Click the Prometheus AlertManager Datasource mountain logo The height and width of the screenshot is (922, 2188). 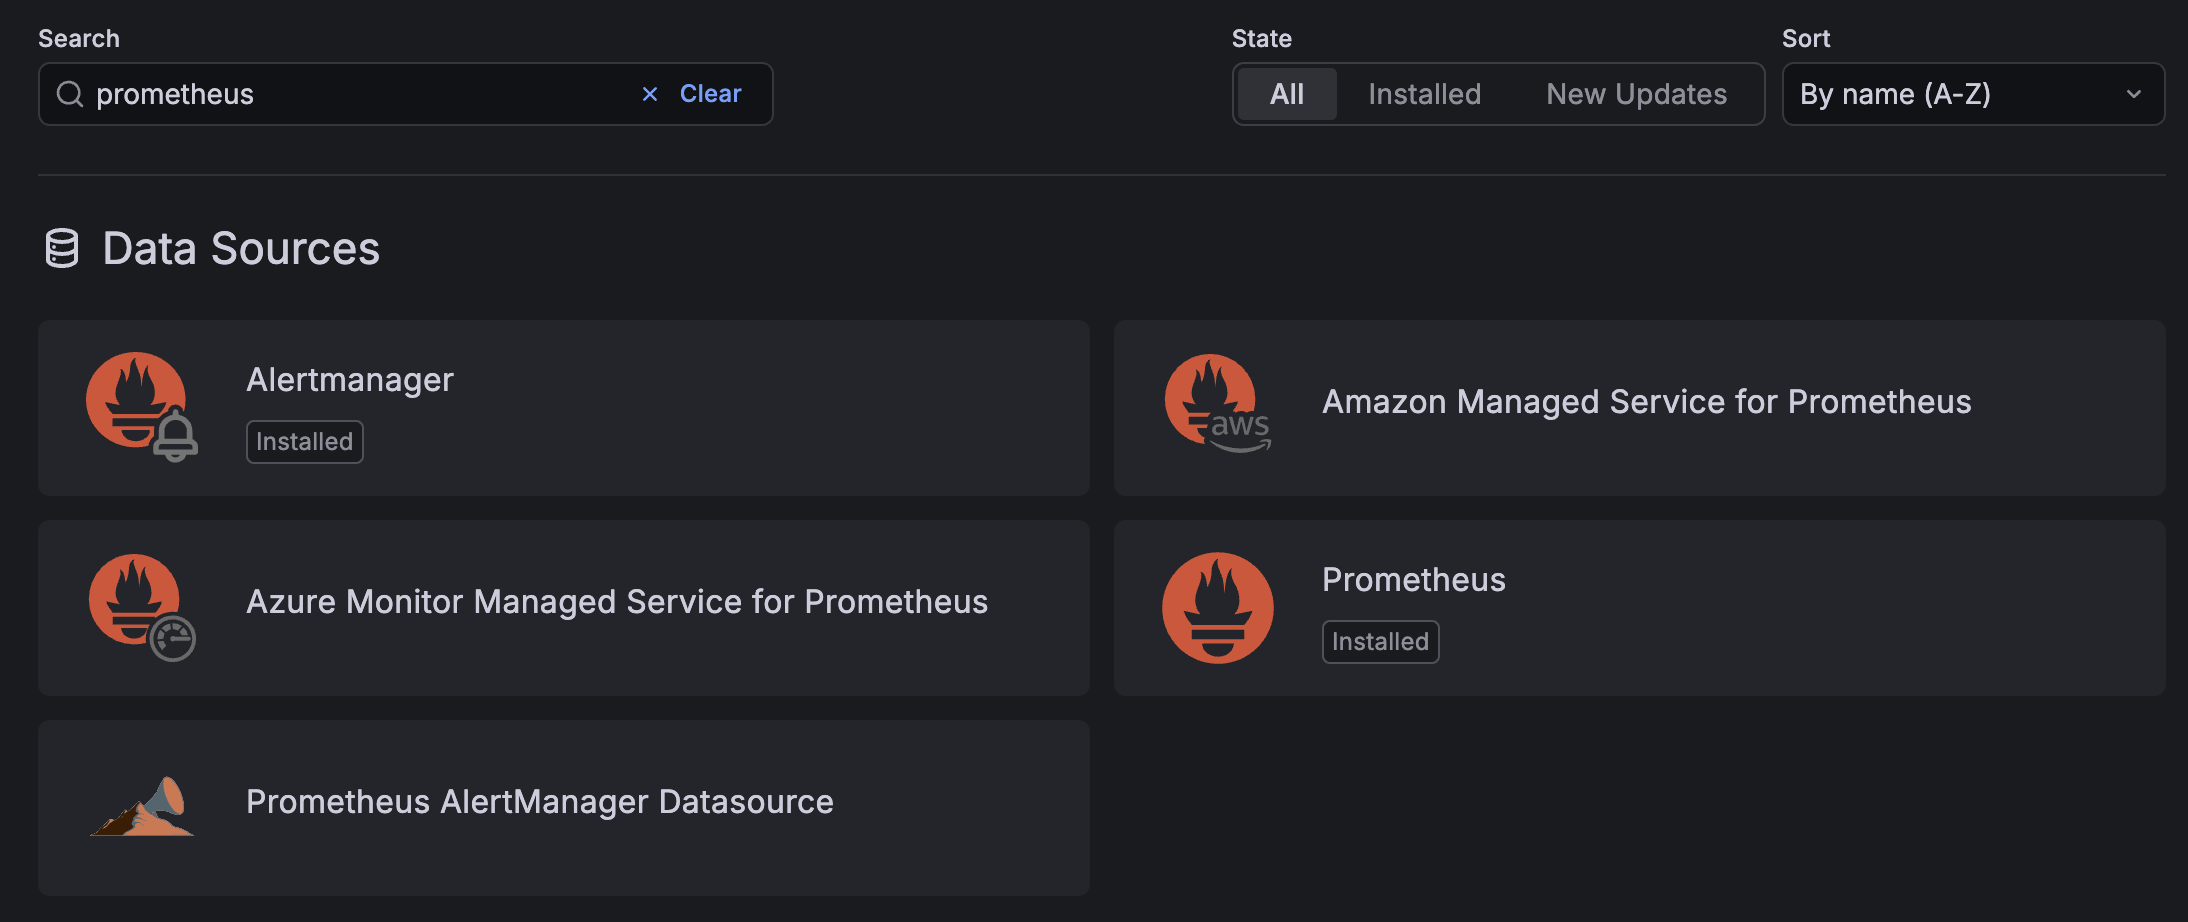point(142,807)
